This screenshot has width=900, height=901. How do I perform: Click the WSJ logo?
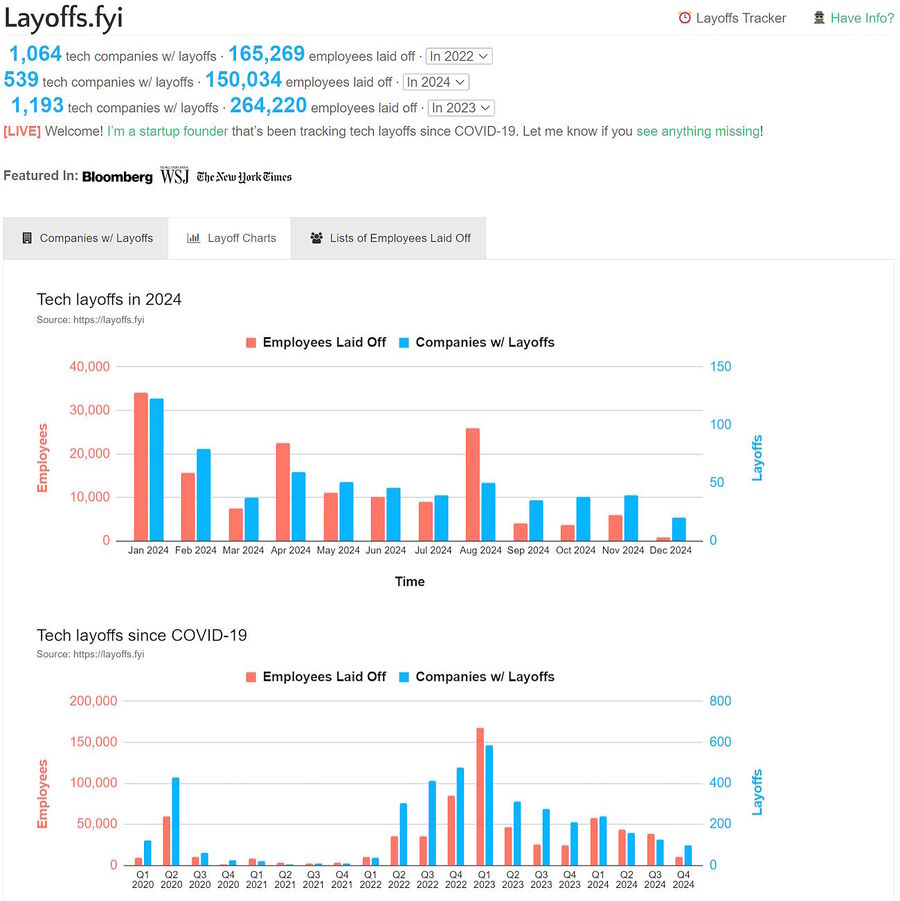[175, 175]
